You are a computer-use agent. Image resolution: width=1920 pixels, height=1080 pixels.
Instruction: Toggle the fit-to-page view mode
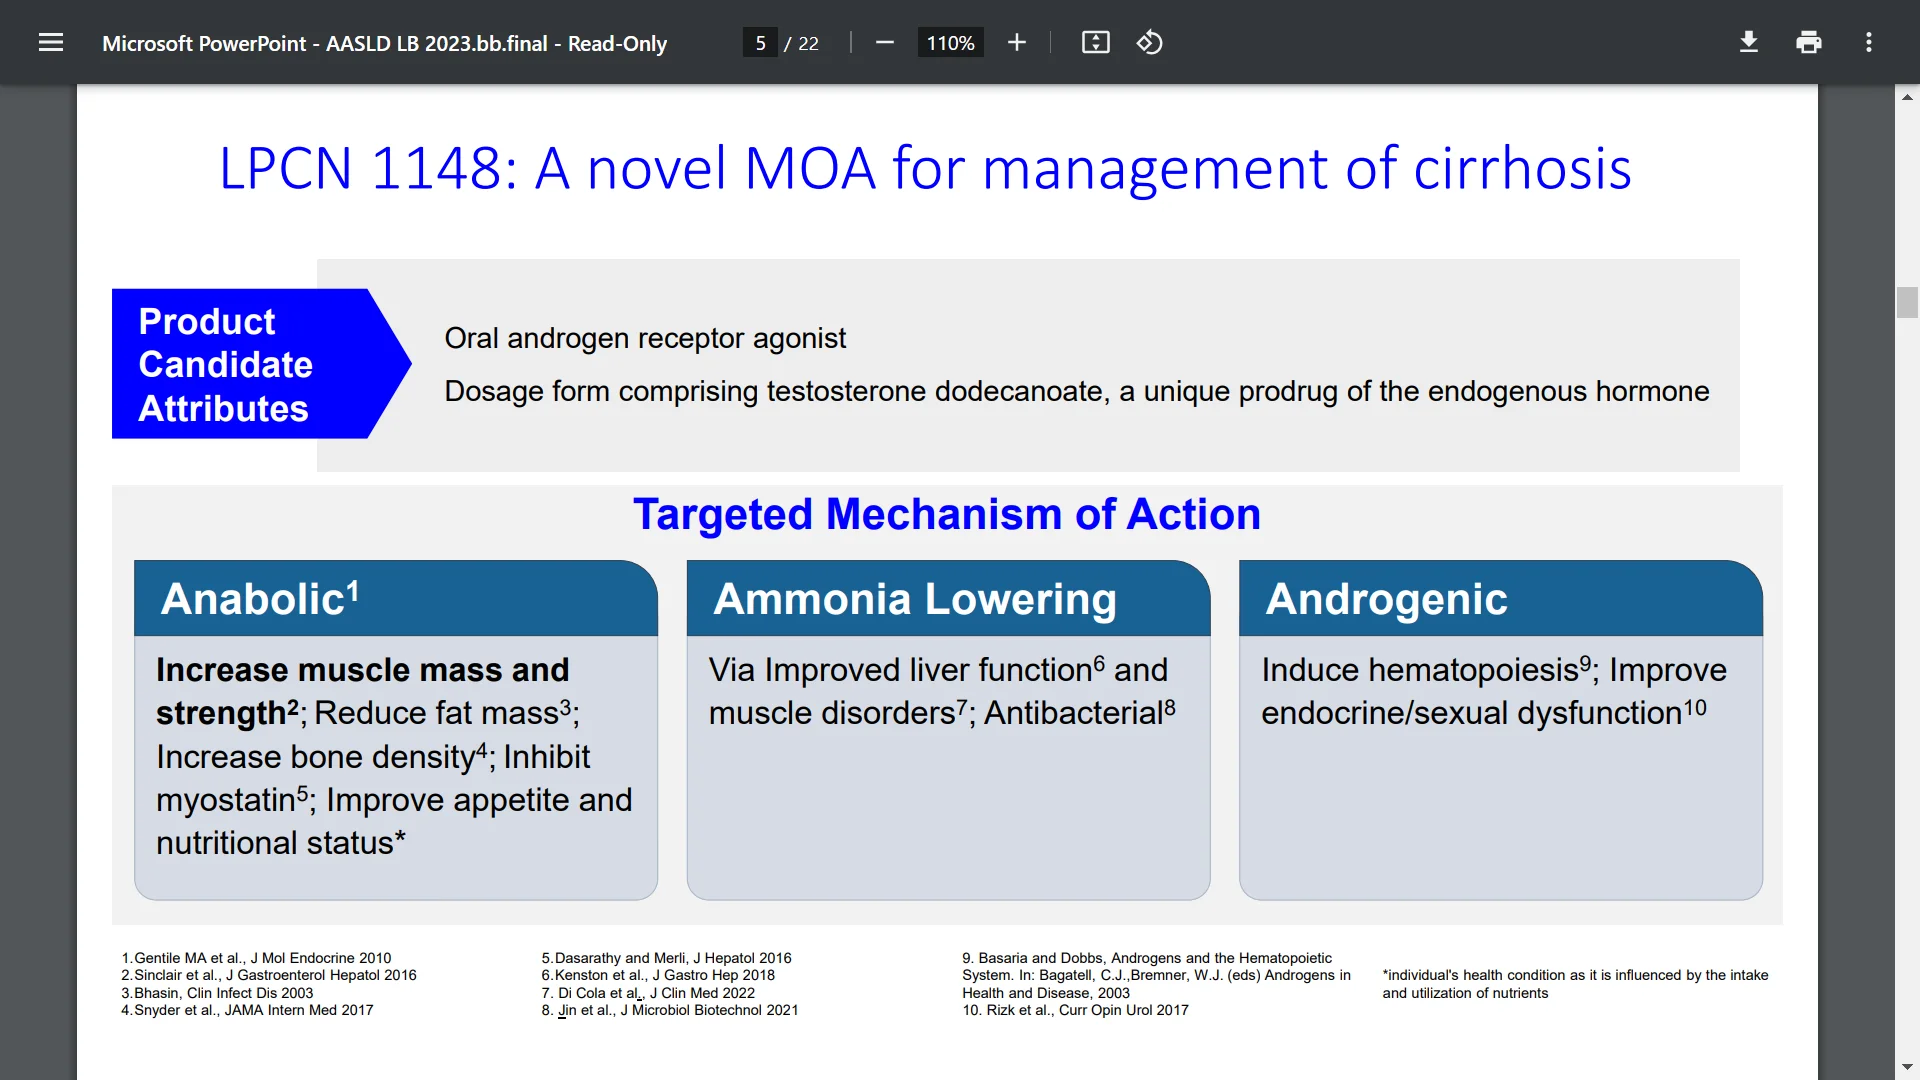click(x=1095, y=42)
